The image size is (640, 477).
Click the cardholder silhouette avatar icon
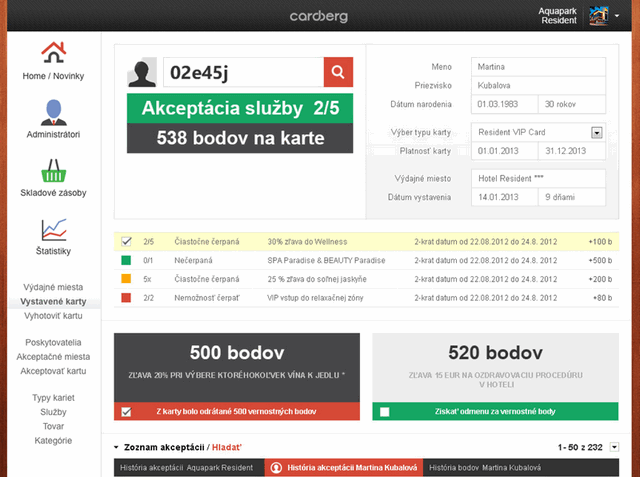click(x=143, y=74)
